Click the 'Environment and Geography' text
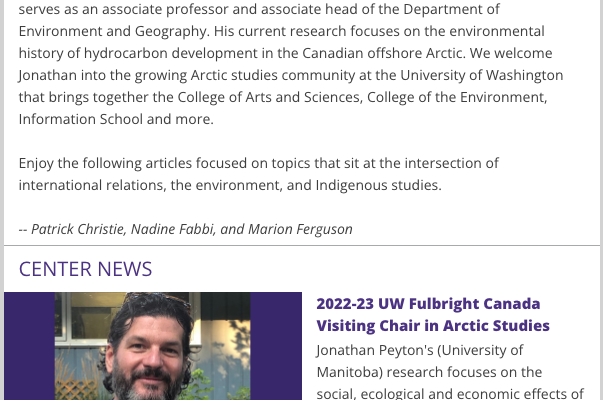This screenshot has height=400, width=603. point(112,31)
